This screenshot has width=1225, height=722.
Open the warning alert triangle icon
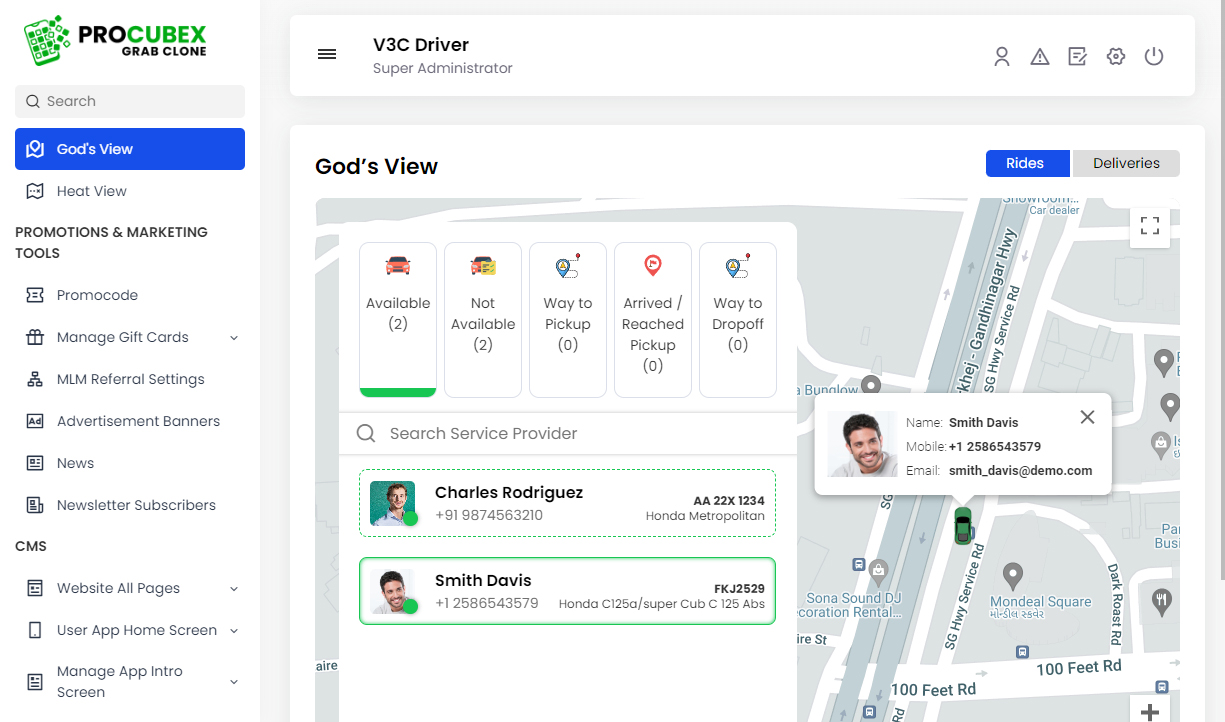click(1040, 57)
